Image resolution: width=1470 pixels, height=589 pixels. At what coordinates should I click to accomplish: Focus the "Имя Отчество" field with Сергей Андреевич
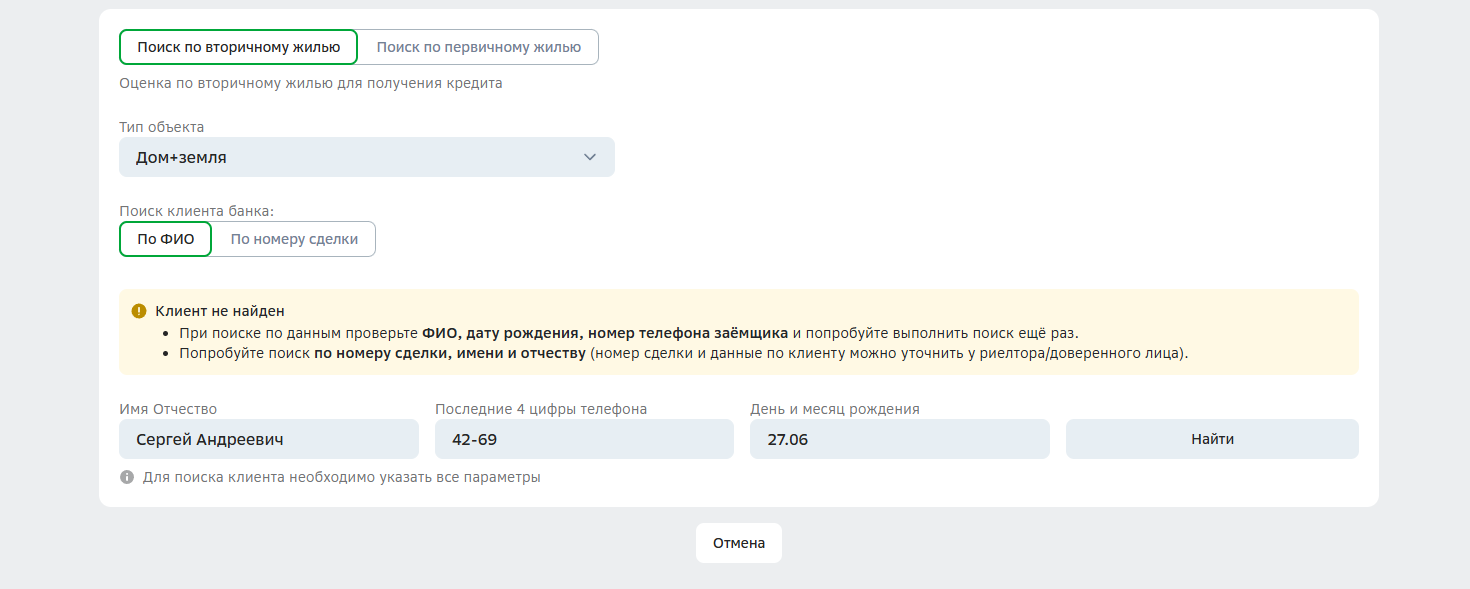tap(268, 439)
